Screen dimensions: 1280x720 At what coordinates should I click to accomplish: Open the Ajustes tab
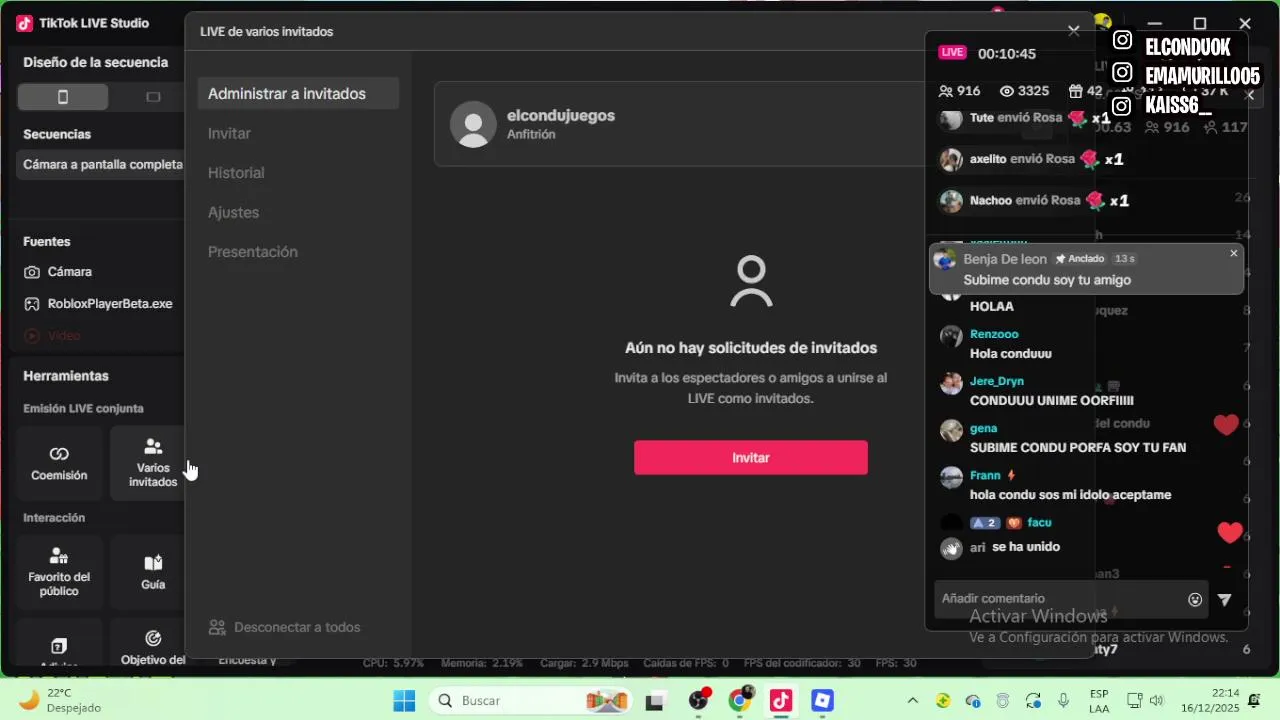coord(233,212)
